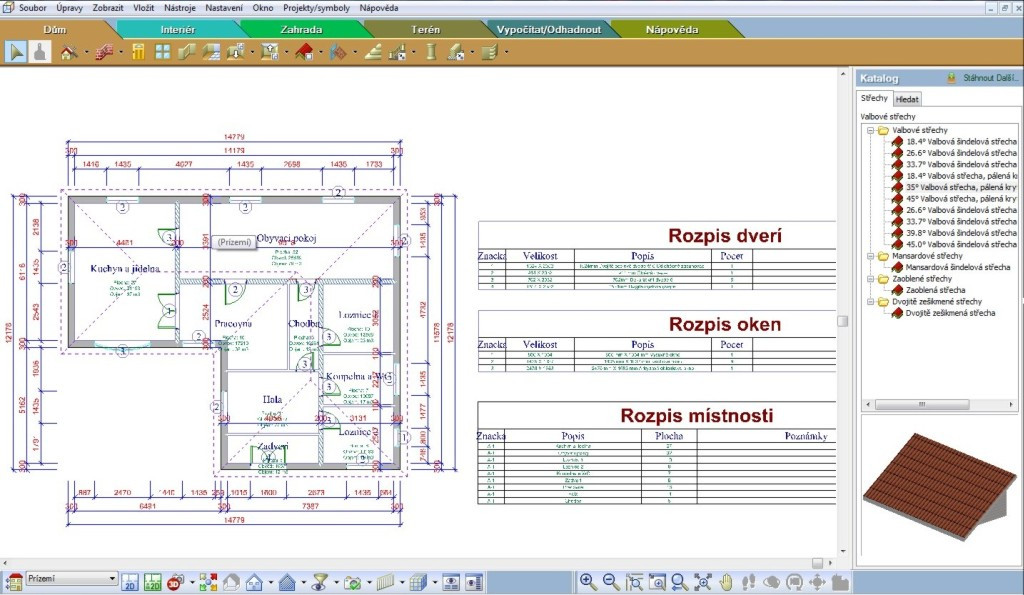Viewport: 1024px width, 595px height.
Task: Switch to the Zahrada tab
Action: (301, 29)
